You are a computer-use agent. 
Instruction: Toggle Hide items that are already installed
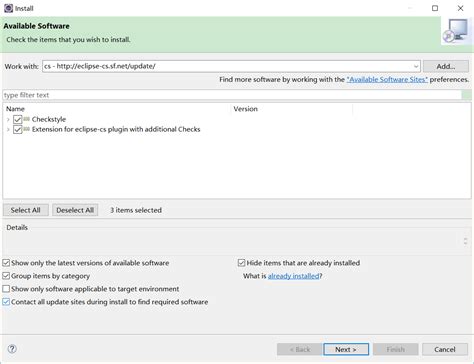pos(242,263)
